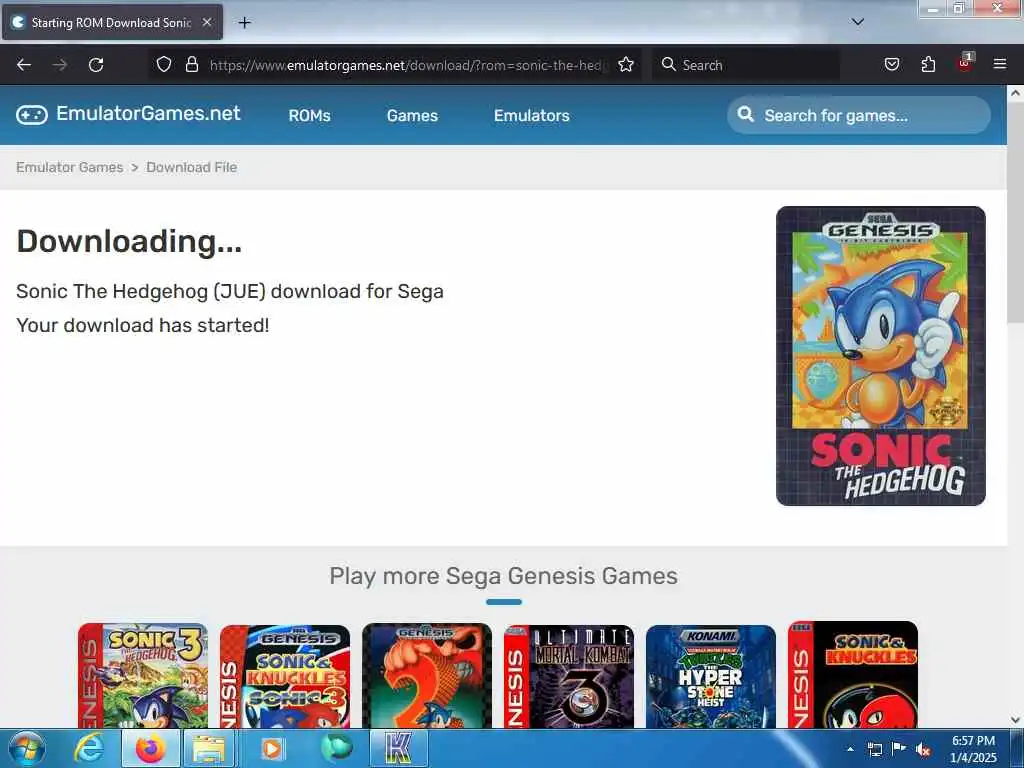Go to Emulator Games breadcrumb link
The width and height of the screenshot is (1024, 768).
click(70, 167)
